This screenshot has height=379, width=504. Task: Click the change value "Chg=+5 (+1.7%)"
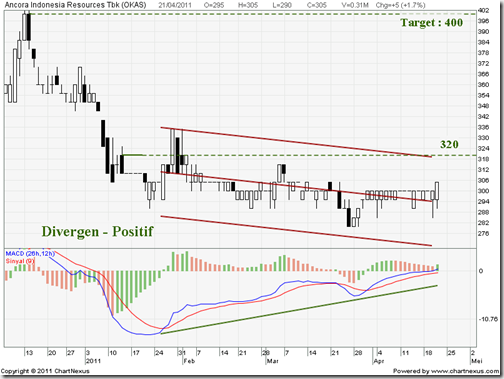[400, 5]
